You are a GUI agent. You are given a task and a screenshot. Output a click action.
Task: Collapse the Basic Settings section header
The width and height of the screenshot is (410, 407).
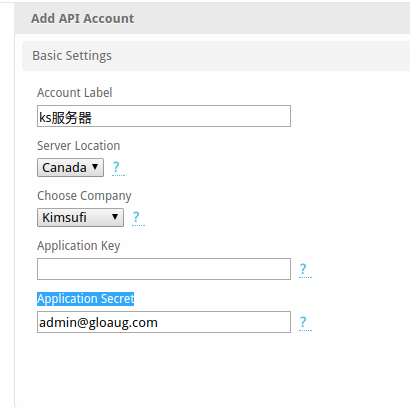[216, 56]
